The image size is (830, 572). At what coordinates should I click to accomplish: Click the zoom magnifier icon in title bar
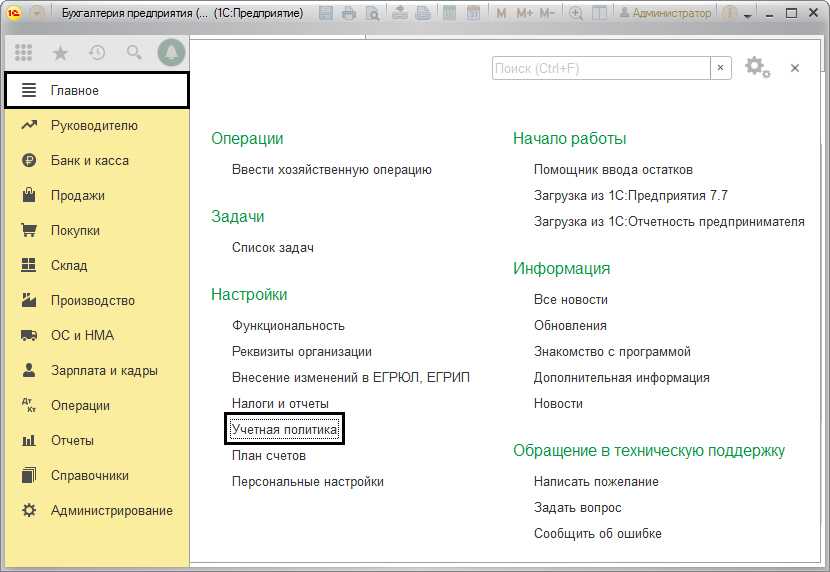tap(576, 14)
